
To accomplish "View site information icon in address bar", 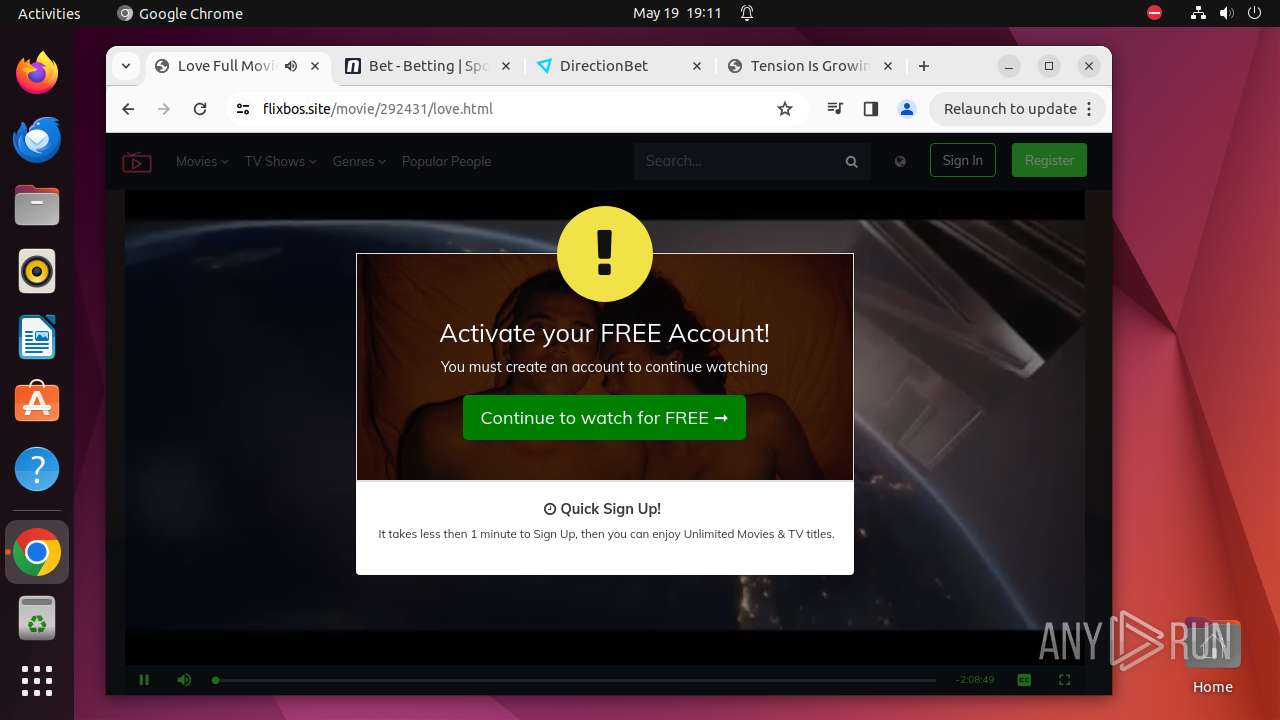I will (x=243, y=109).
